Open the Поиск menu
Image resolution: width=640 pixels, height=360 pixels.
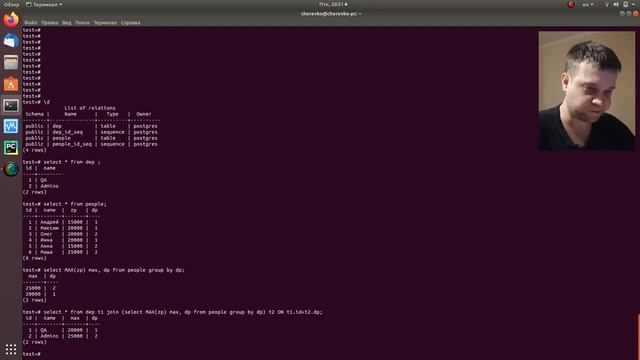point(82,22)
